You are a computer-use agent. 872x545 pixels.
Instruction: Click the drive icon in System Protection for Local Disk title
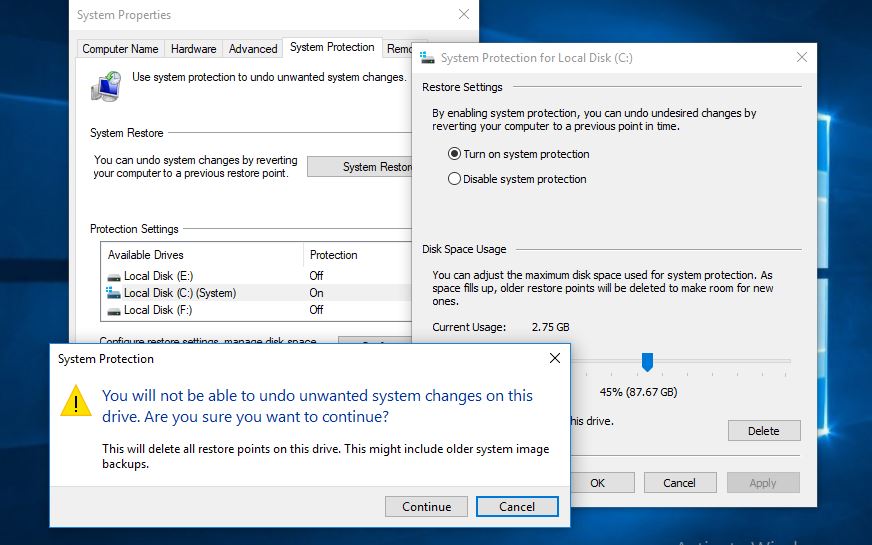click(x=427, y=57)
